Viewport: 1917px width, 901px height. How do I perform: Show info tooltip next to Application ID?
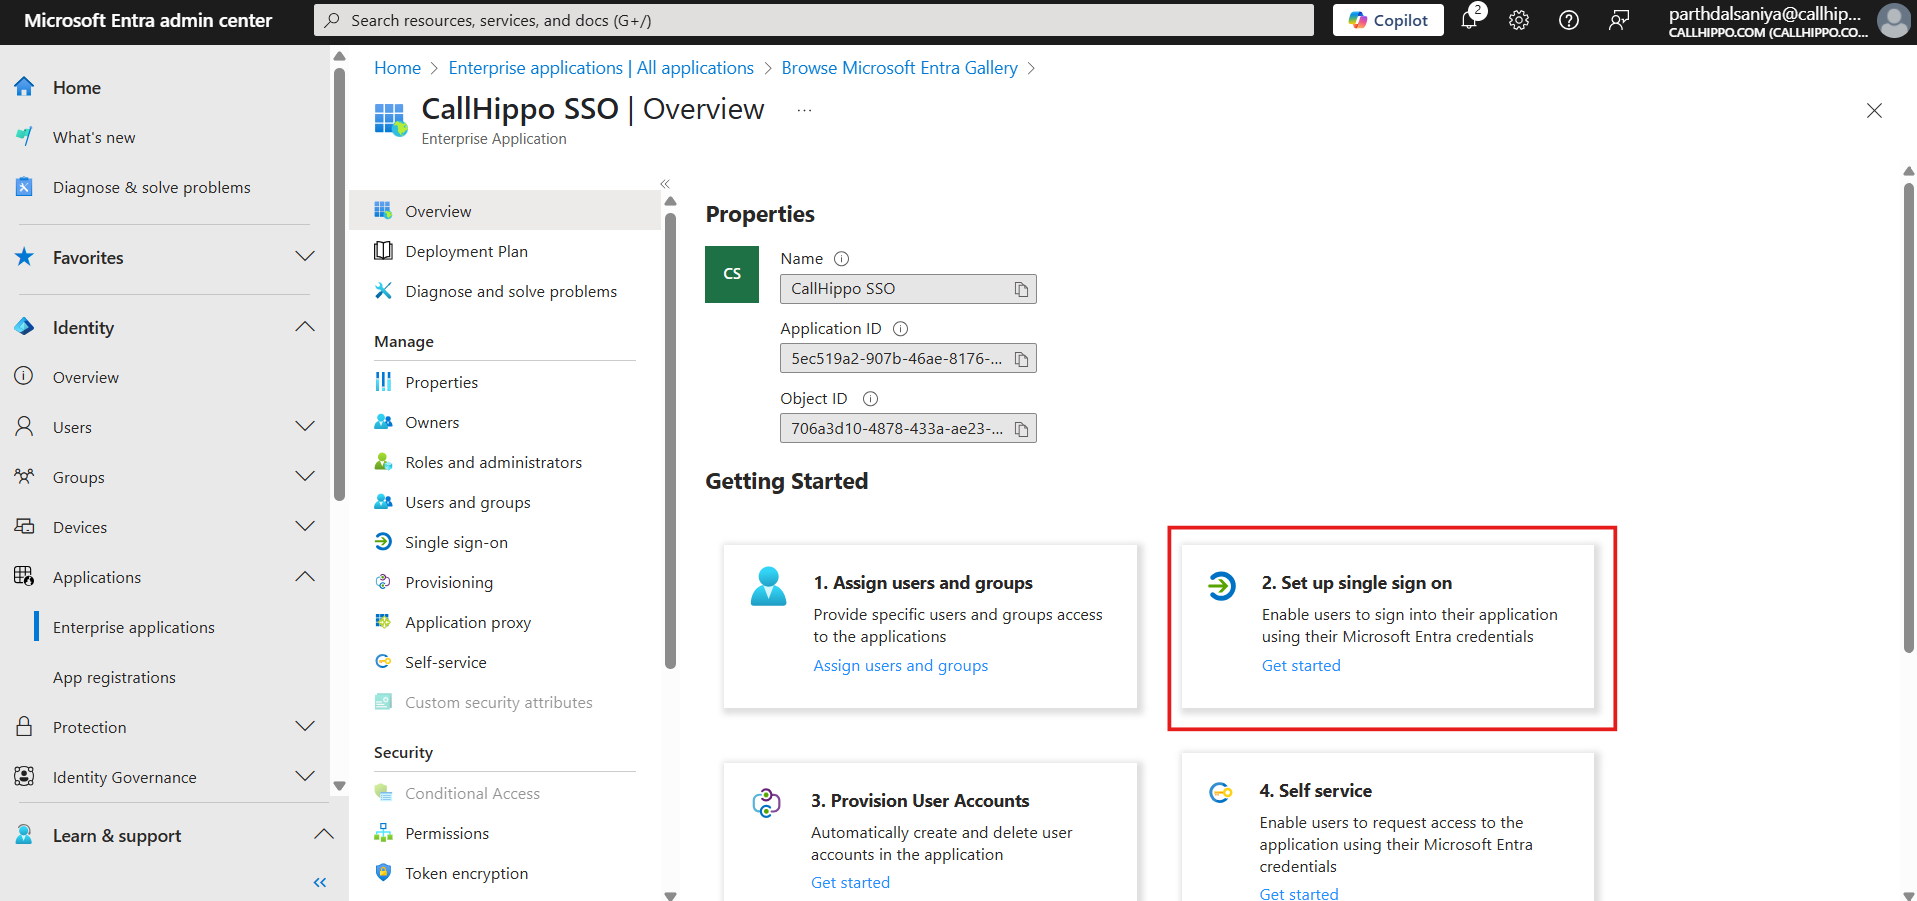click(x=900, y=329)
